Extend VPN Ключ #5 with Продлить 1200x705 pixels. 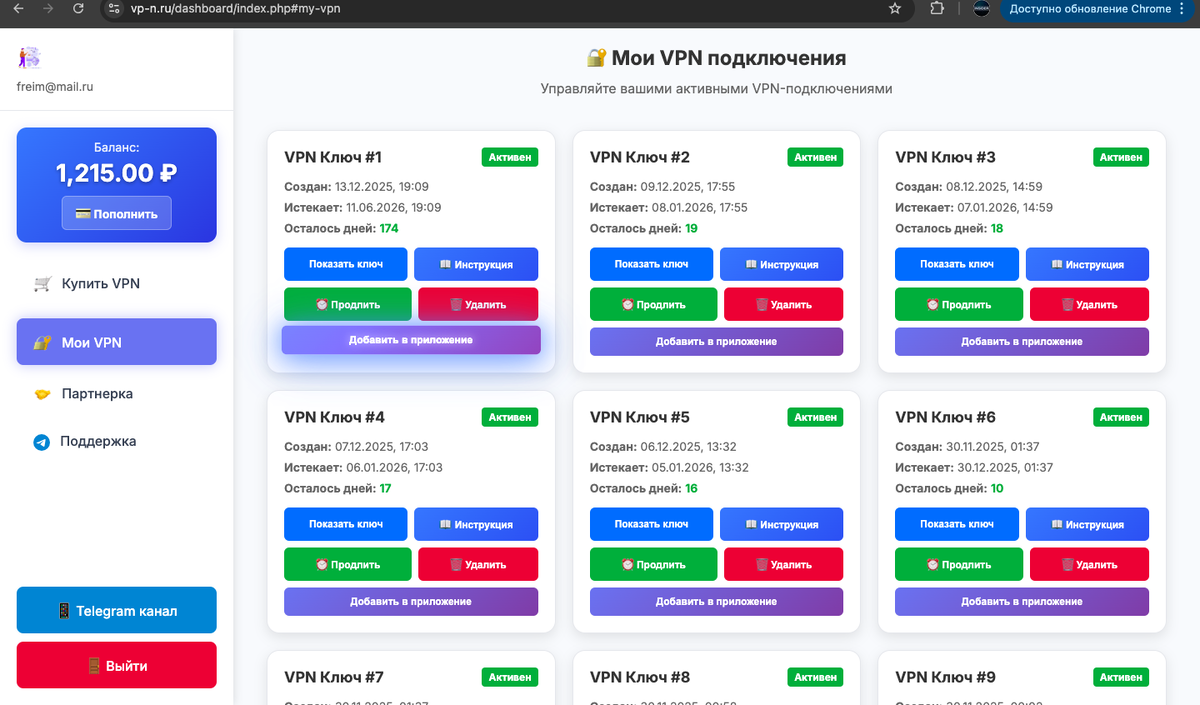[654, 564]
